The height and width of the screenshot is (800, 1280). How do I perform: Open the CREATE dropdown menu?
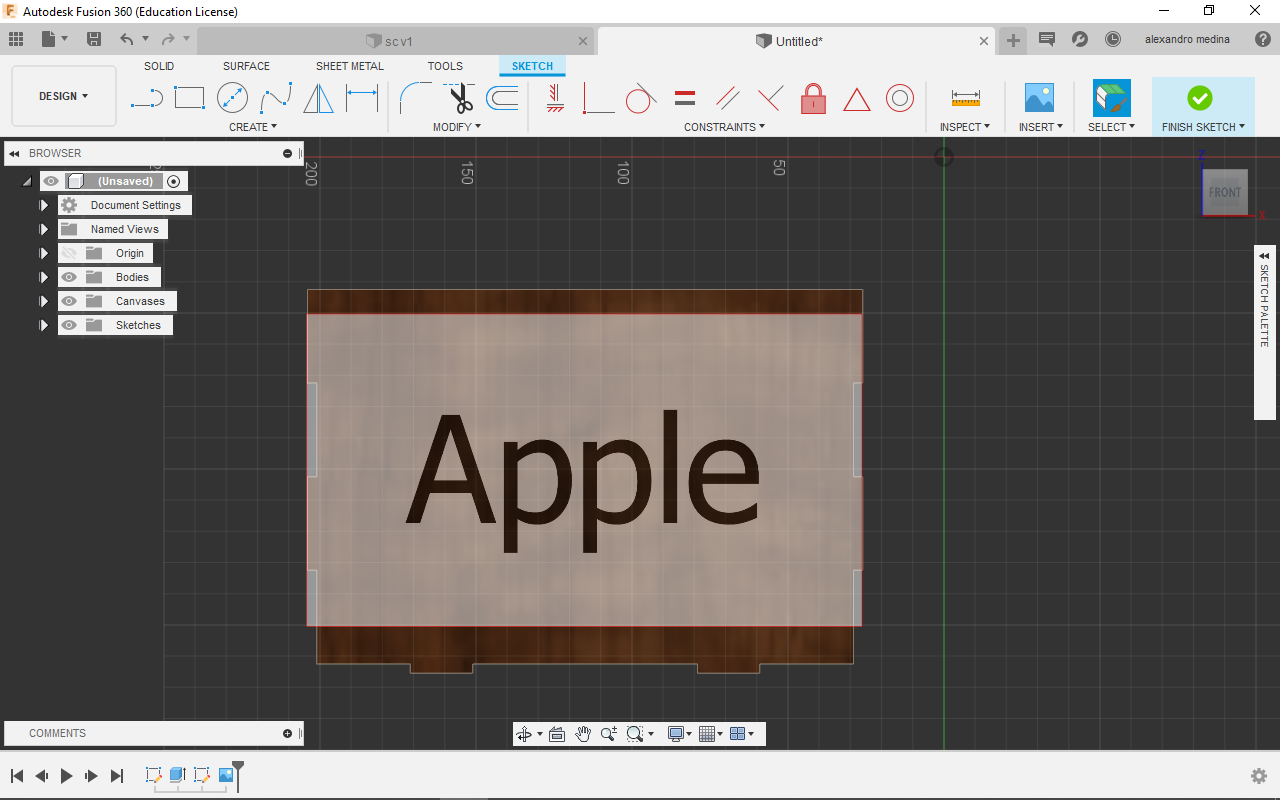pyautogui.click(x=253, y=127)
